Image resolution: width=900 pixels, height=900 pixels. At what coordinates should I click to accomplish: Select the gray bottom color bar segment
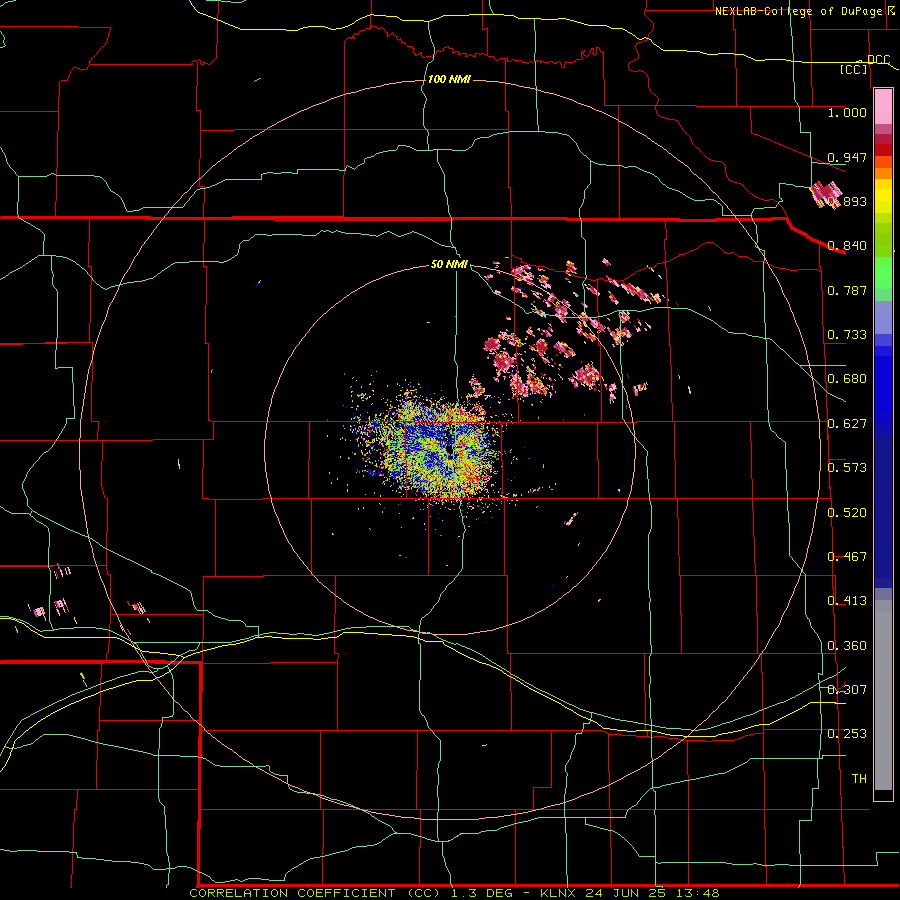883,695
